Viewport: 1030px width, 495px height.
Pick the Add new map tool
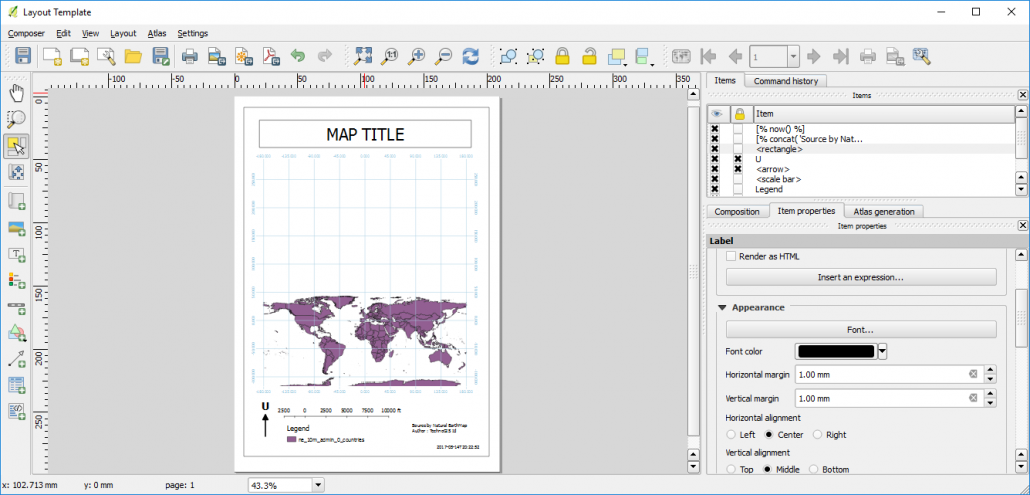point(16,201)
